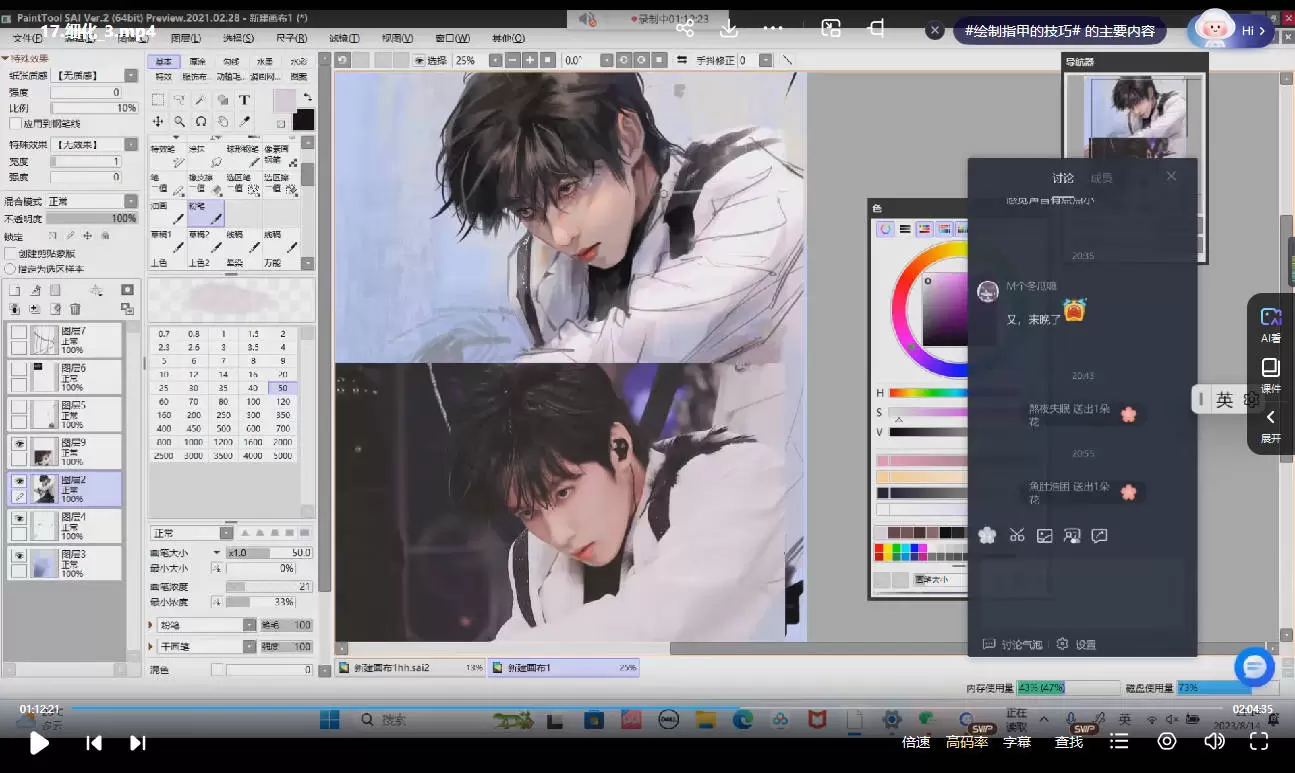Toggle visibility of 图层2

pyautogui.click(x=18, y=480)
